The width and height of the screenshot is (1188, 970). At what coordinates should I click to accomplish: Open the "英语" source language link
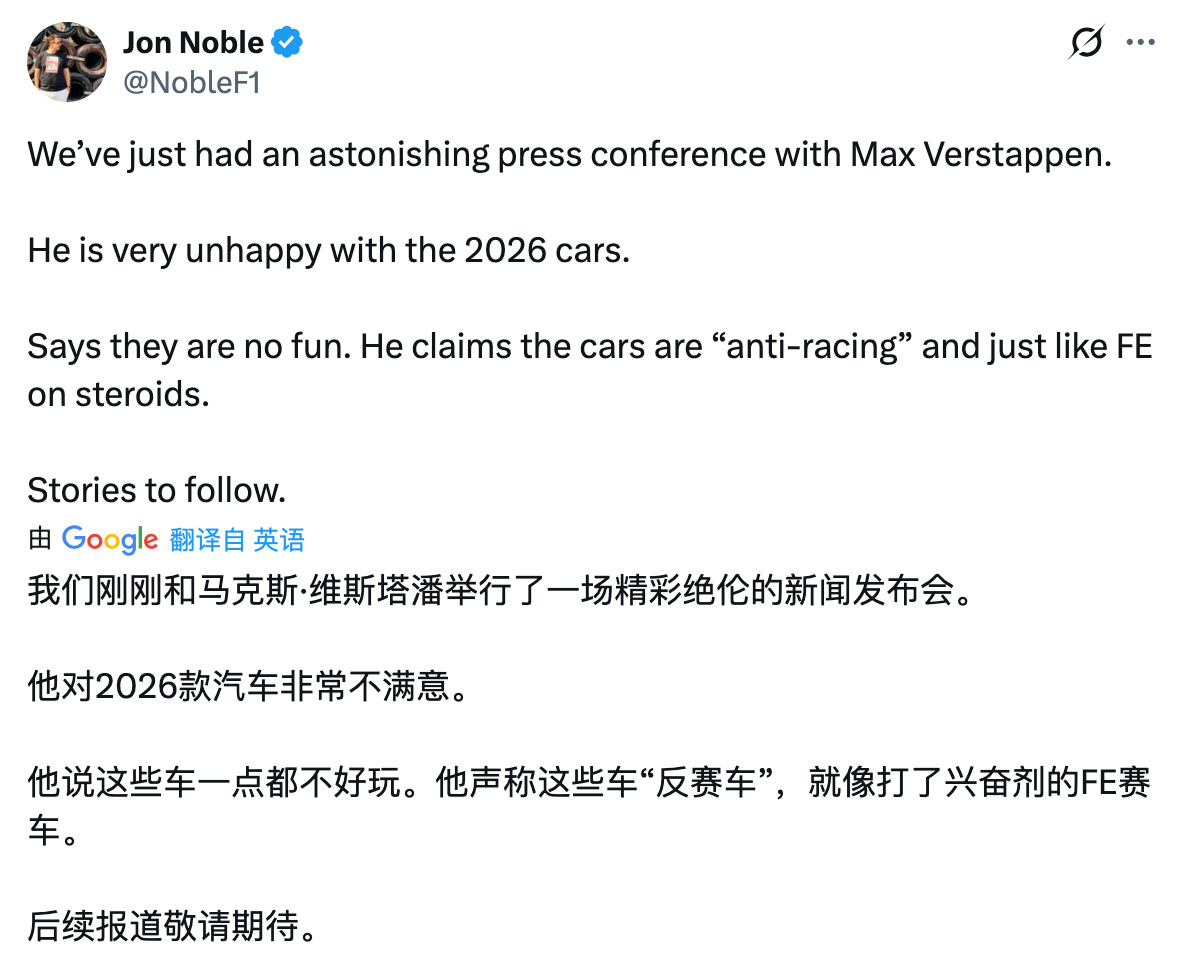pos(279,539)
